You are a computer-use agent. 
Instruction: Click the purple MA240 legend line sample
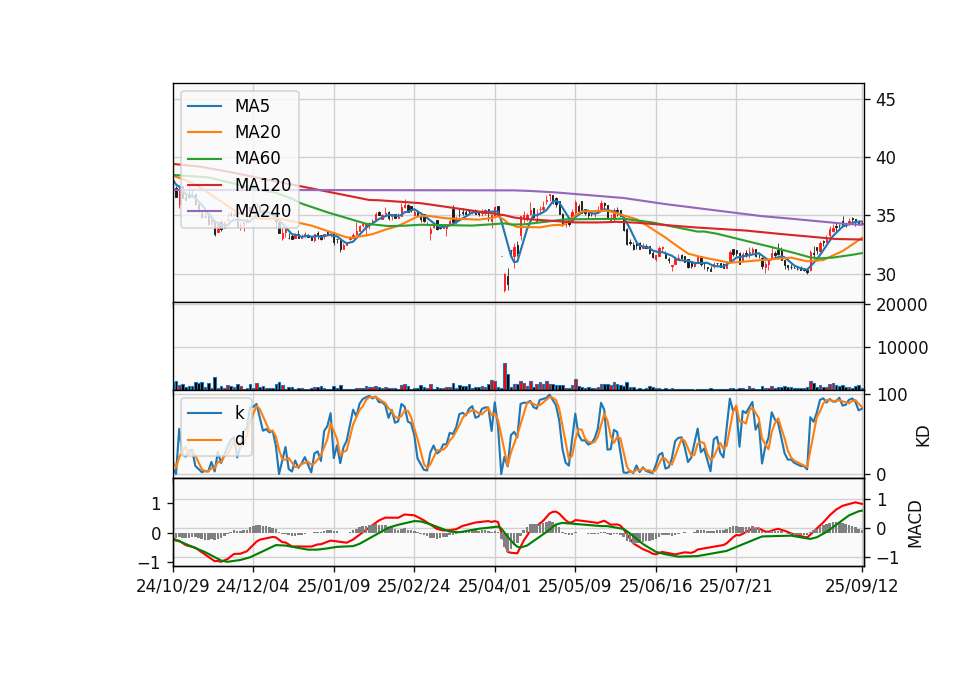pyautogui.click(x=204, y=211)
